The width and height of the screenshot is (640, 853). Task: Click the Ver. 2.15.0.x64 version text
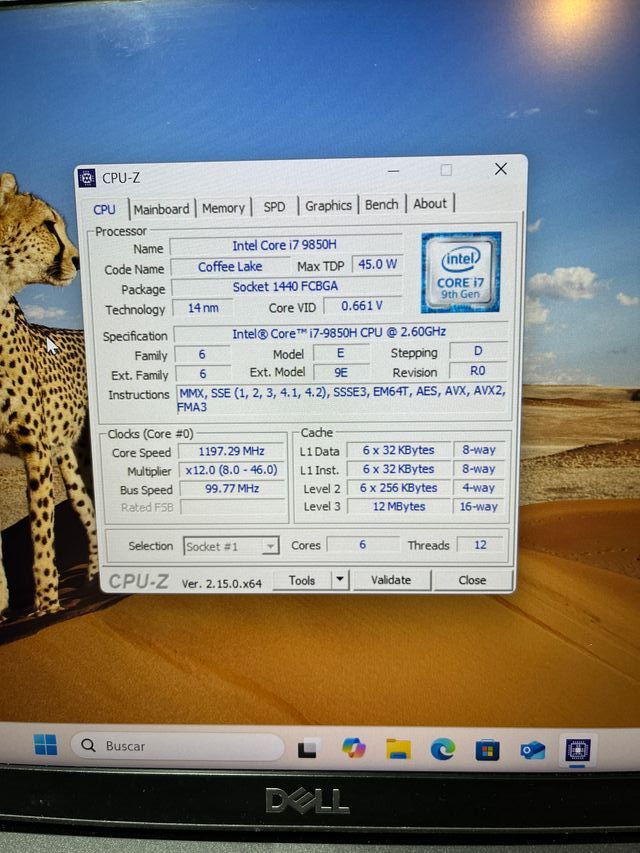coord(221,584)
